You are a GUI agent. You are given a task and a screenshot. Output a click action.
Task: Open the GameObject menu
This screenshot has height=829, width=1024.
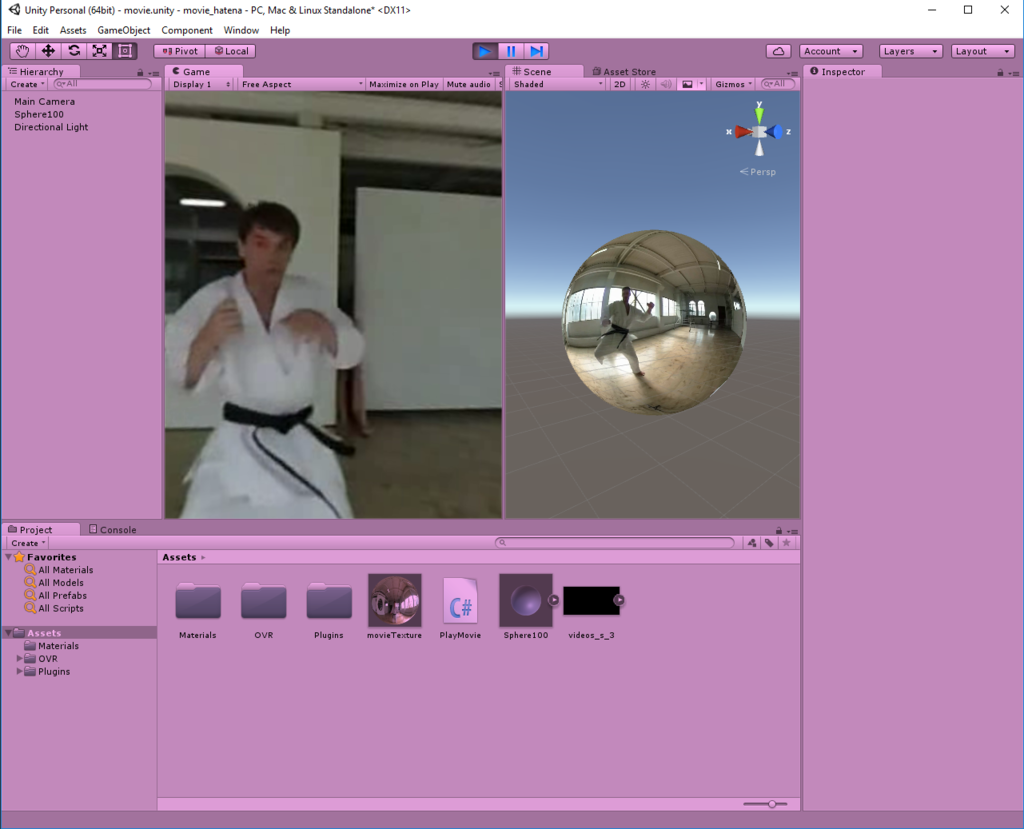click(123, 30)
